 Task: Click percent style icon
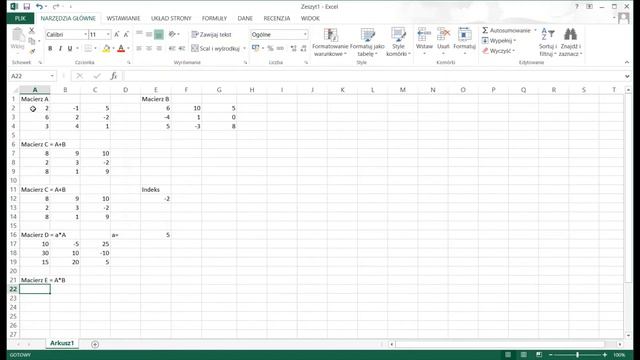270,49
